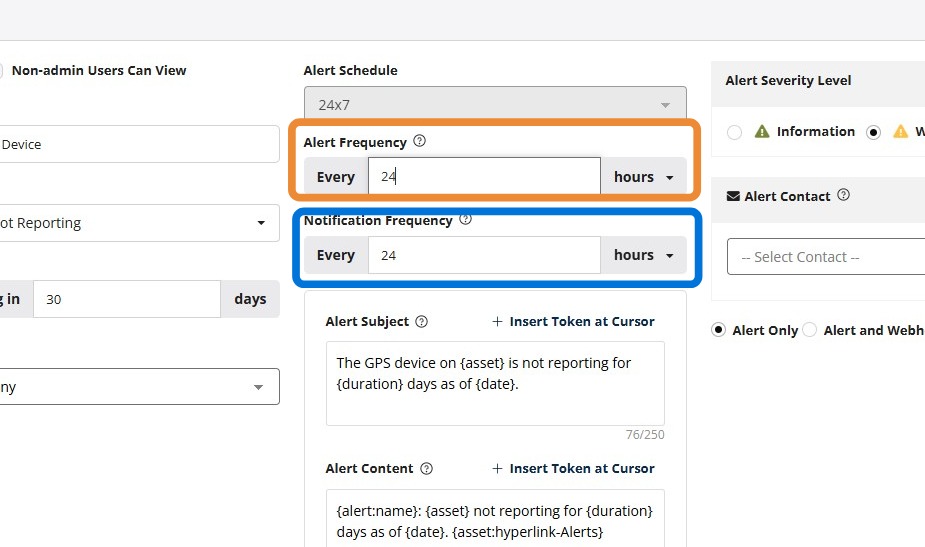The image size is (925, 547).
Task: Select the Warning severity radio button
Action: coord(874,132)
